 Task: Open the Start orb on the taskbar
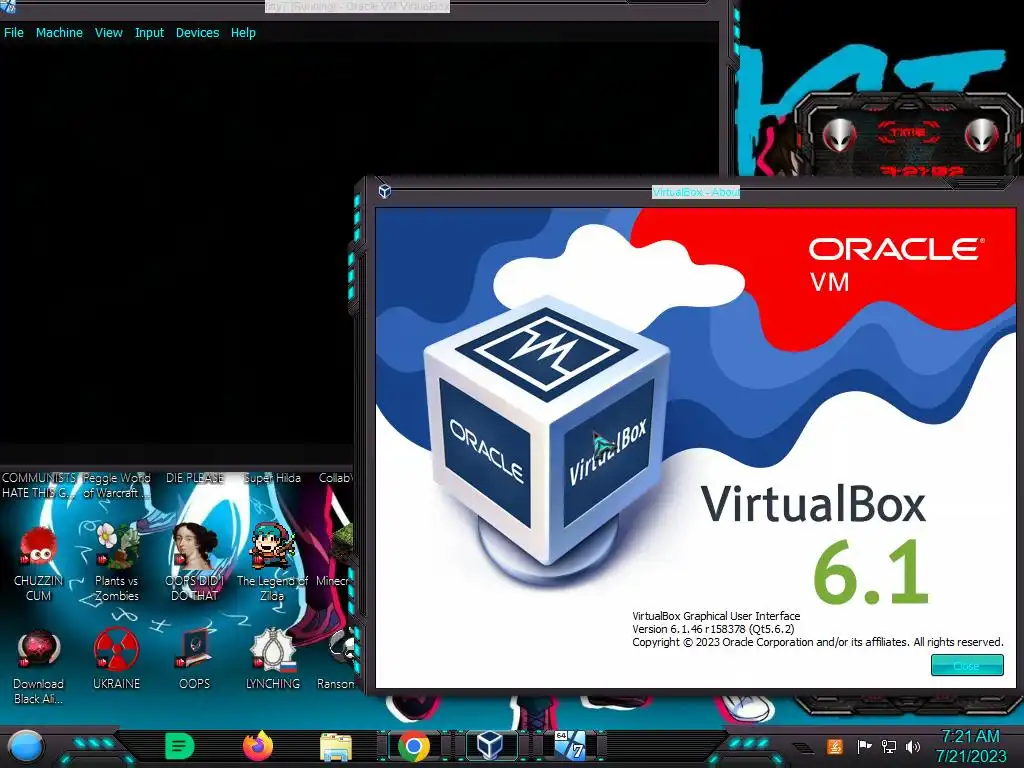(x=25, y=746)
